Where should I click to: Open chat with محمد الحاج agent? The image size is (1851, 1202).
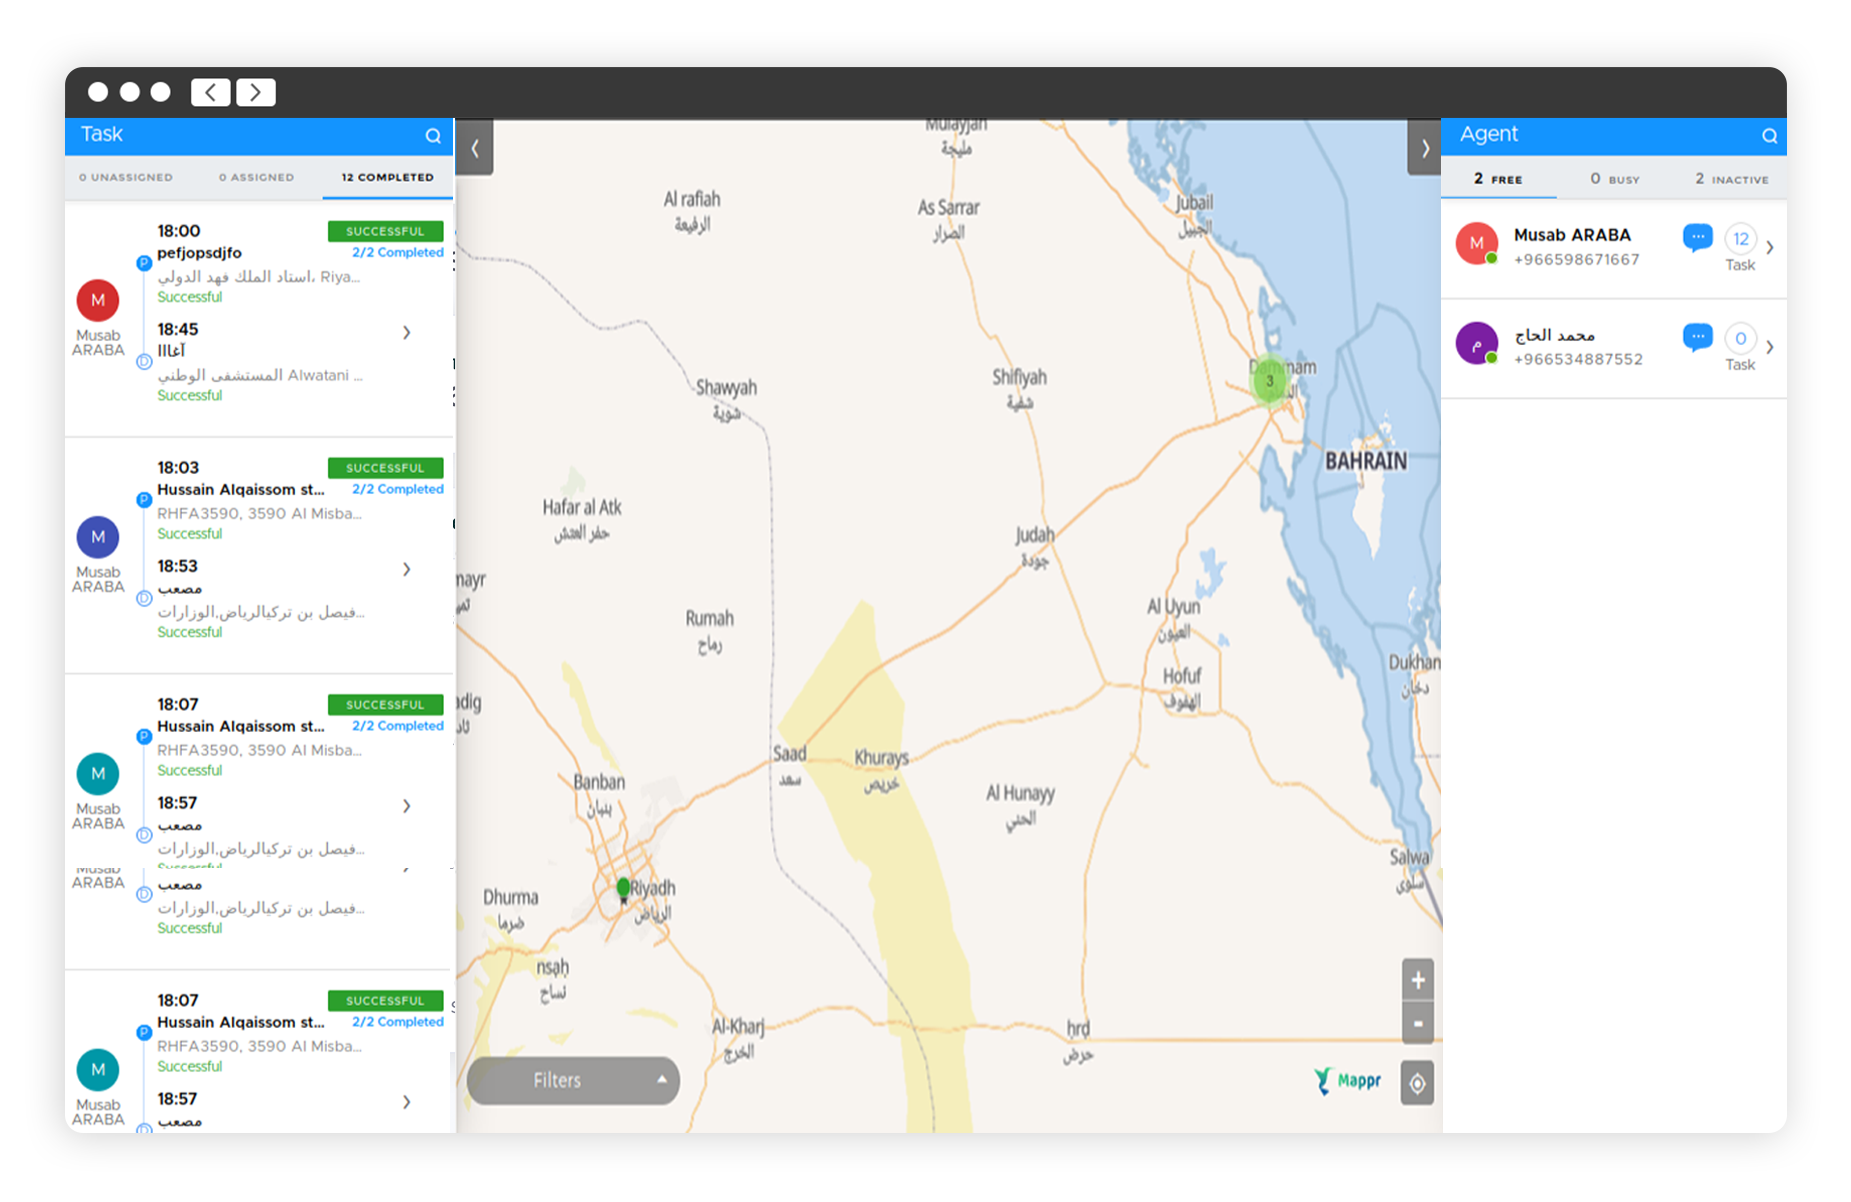tap(1697, 338)
